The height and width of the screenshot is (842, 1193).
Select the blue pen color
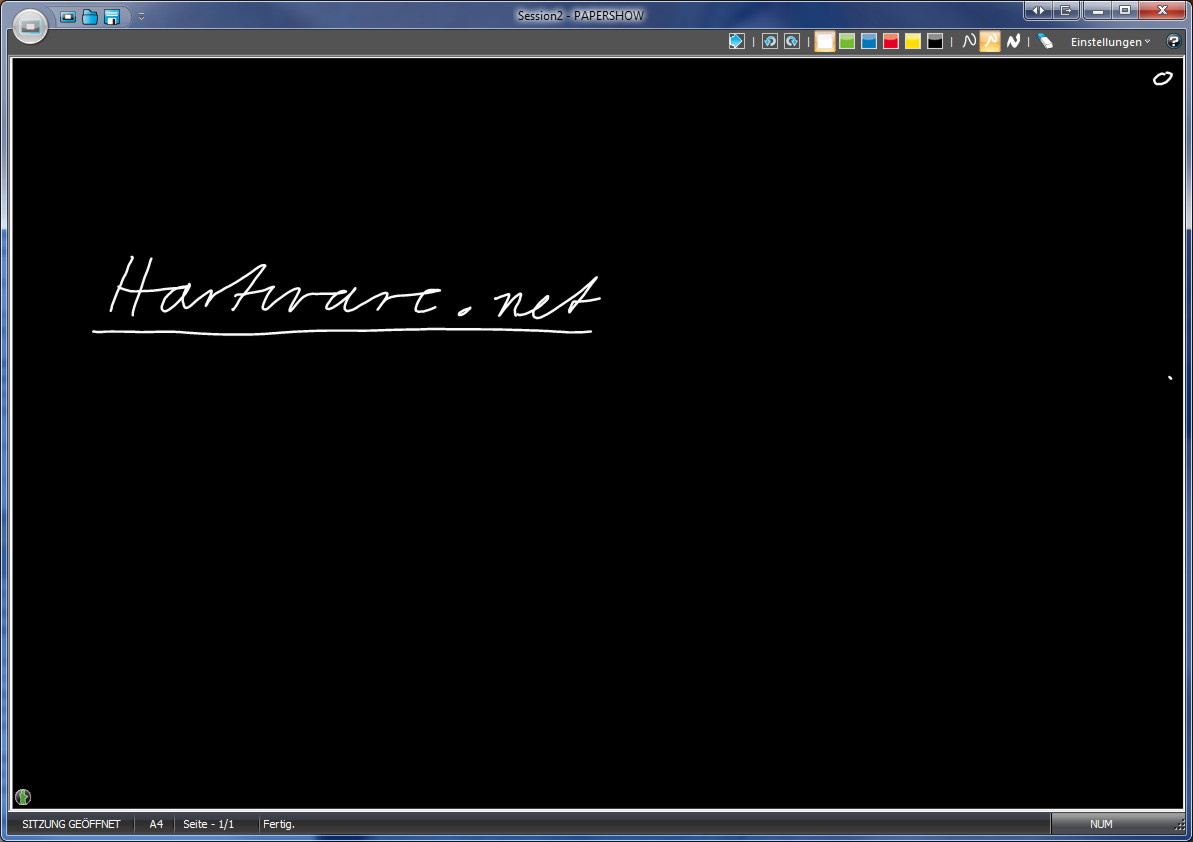tap(869, 41)
